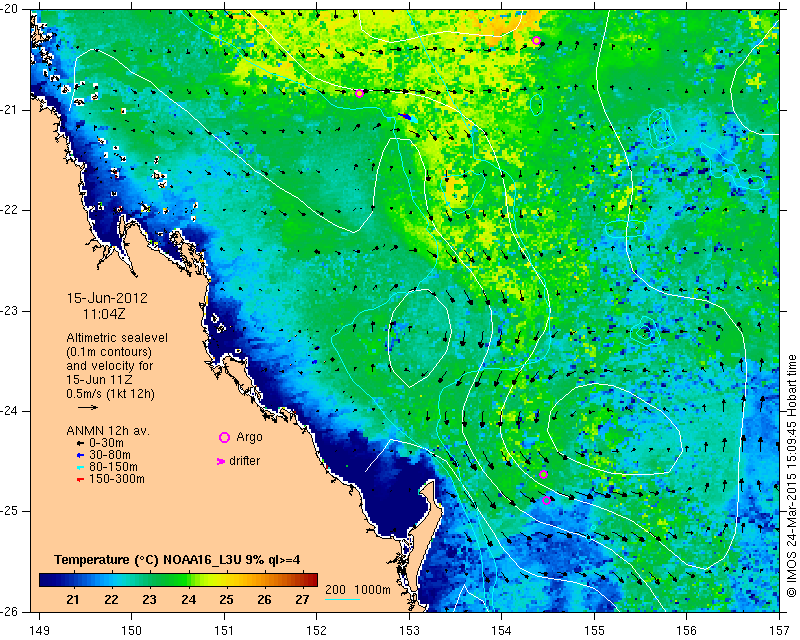This screenshot has height=640, width=800.
Task: Click the latitude axis label '-24'
Action: pos(8,411)
